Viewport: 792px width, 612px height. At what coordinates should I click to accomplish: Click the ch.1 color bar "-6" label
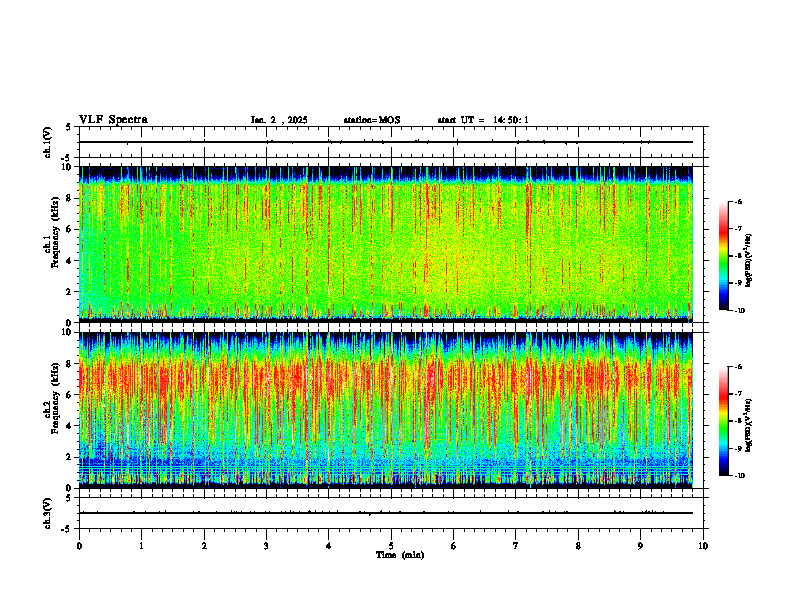click(738, 201)
